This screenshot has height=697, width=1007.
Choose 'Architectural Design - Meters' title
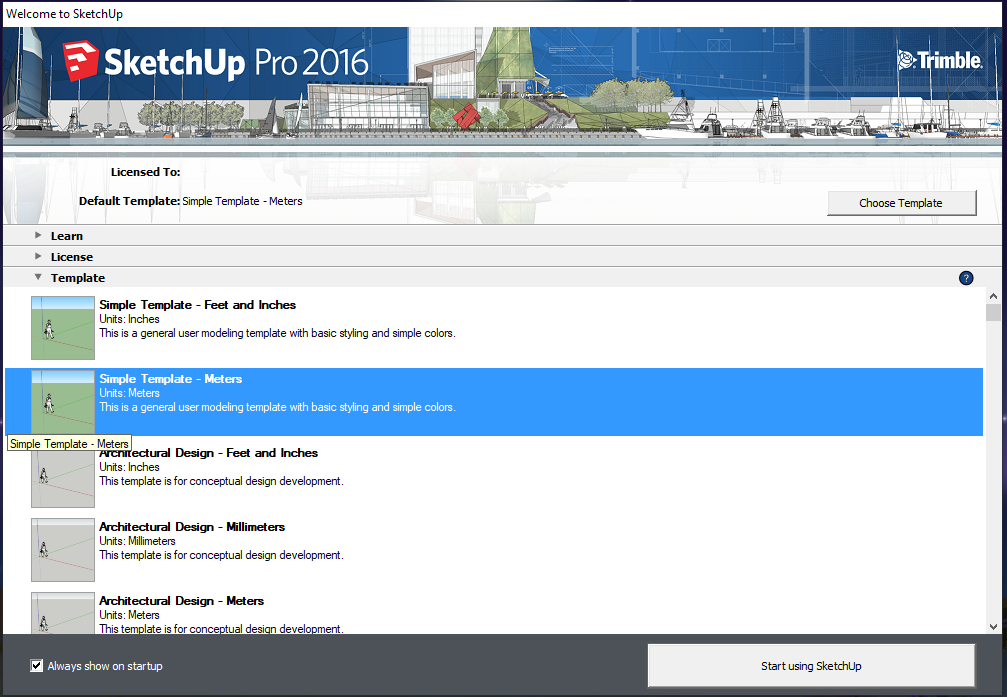click(182, 601)
